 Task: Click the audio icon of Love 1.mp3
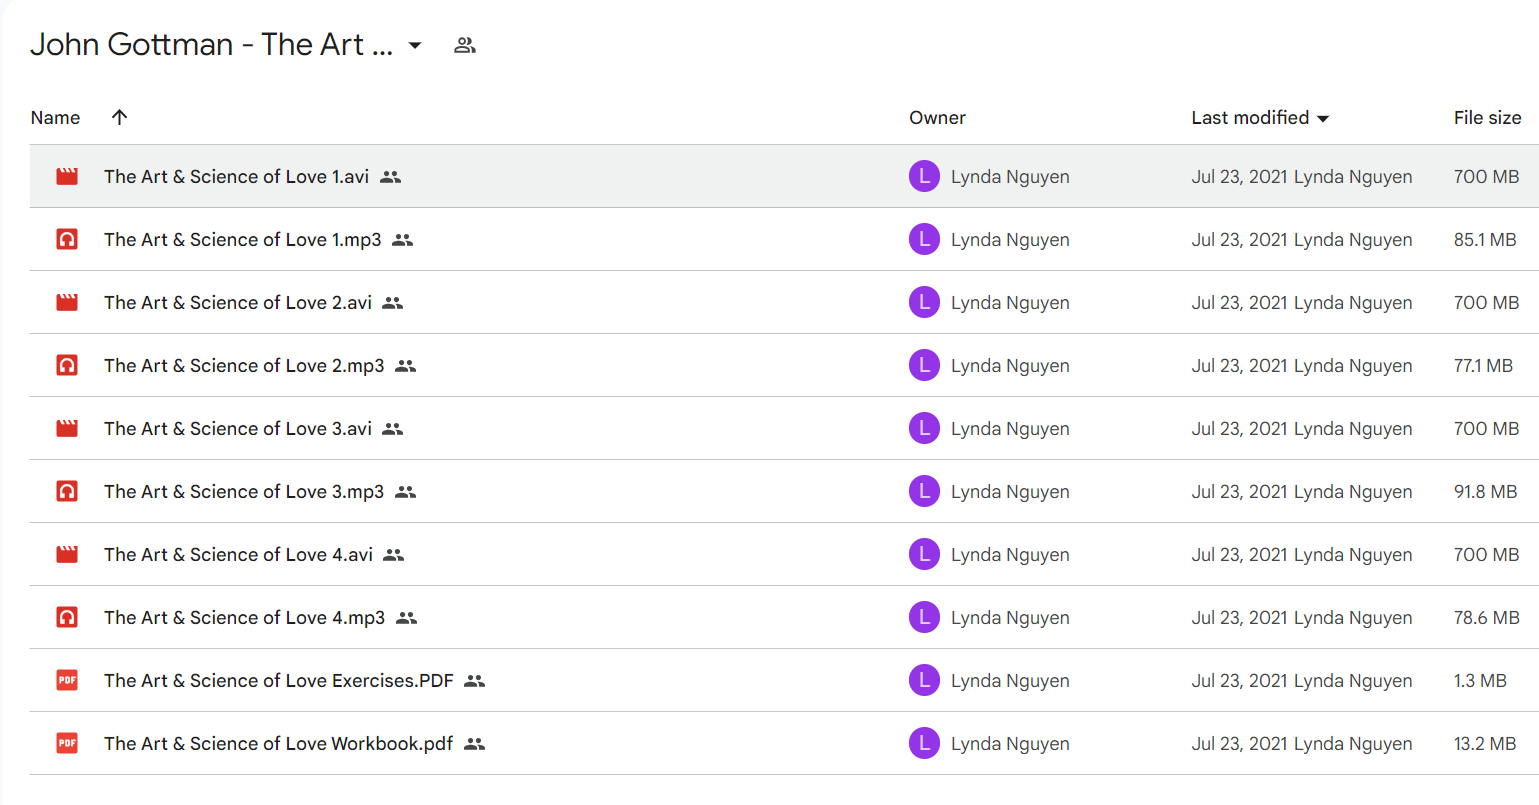[67, 240]
